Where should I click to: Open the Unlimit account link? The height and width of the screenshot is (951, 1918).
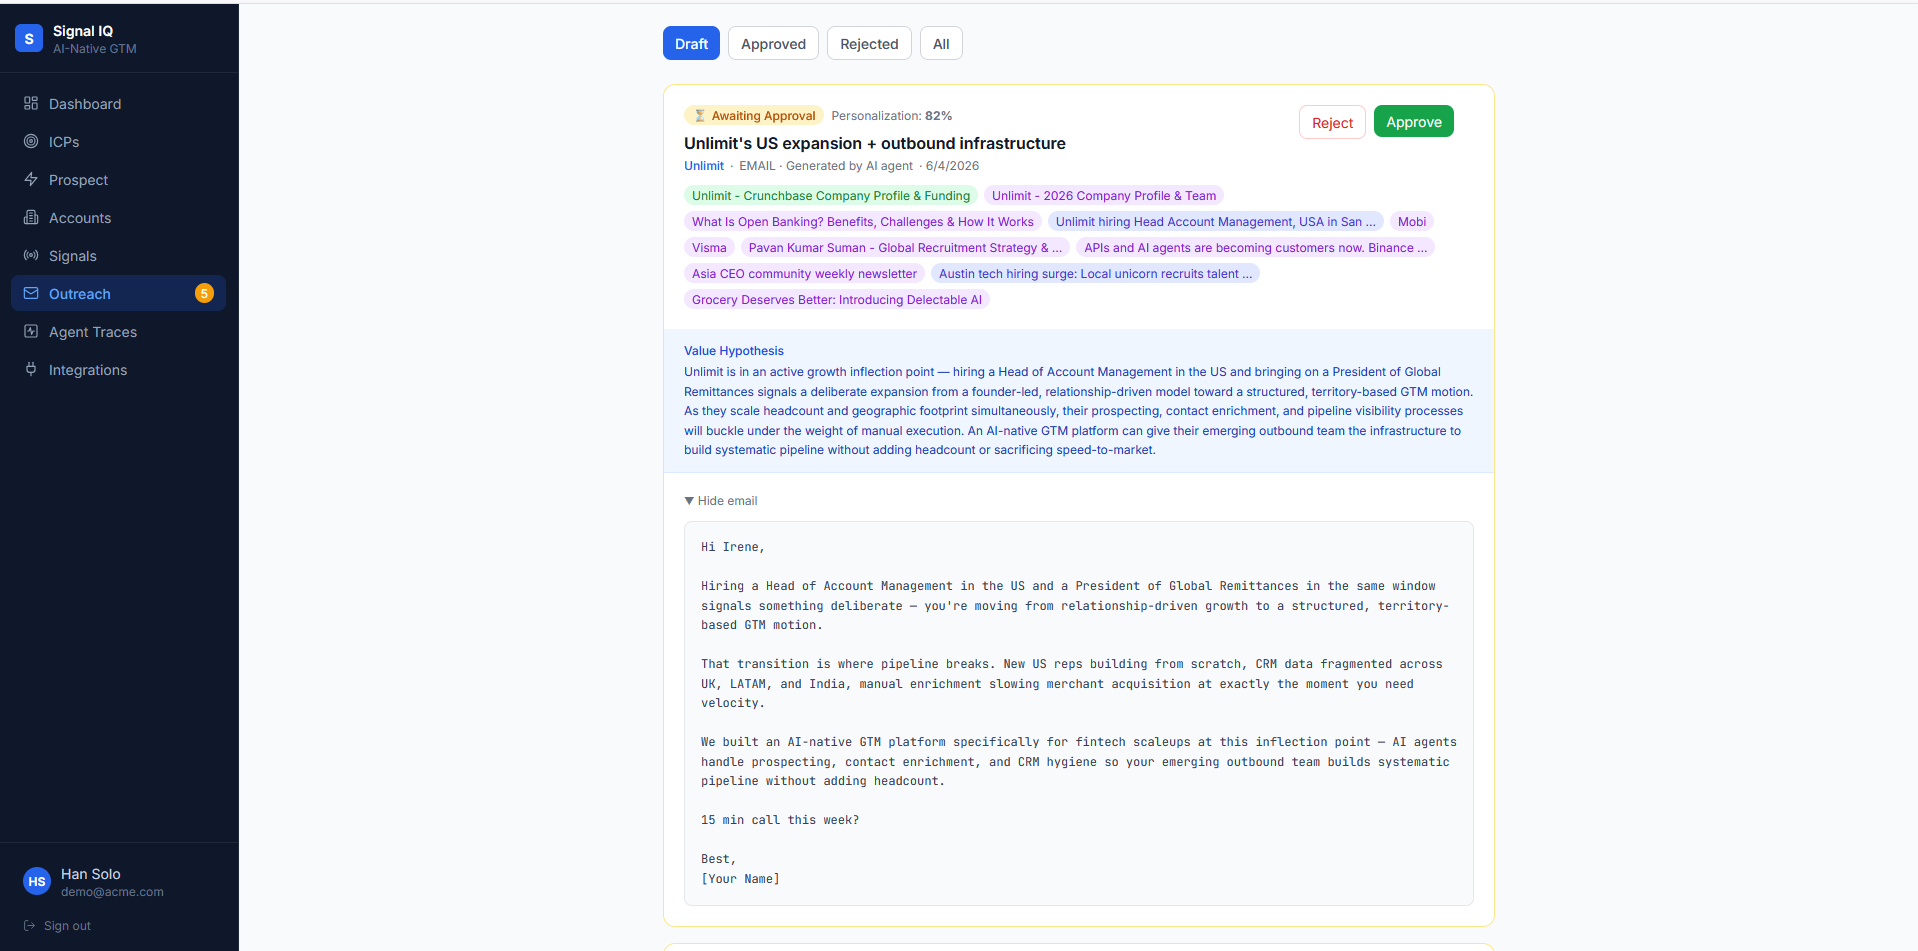pyautogui.click(x=704, y=166)
